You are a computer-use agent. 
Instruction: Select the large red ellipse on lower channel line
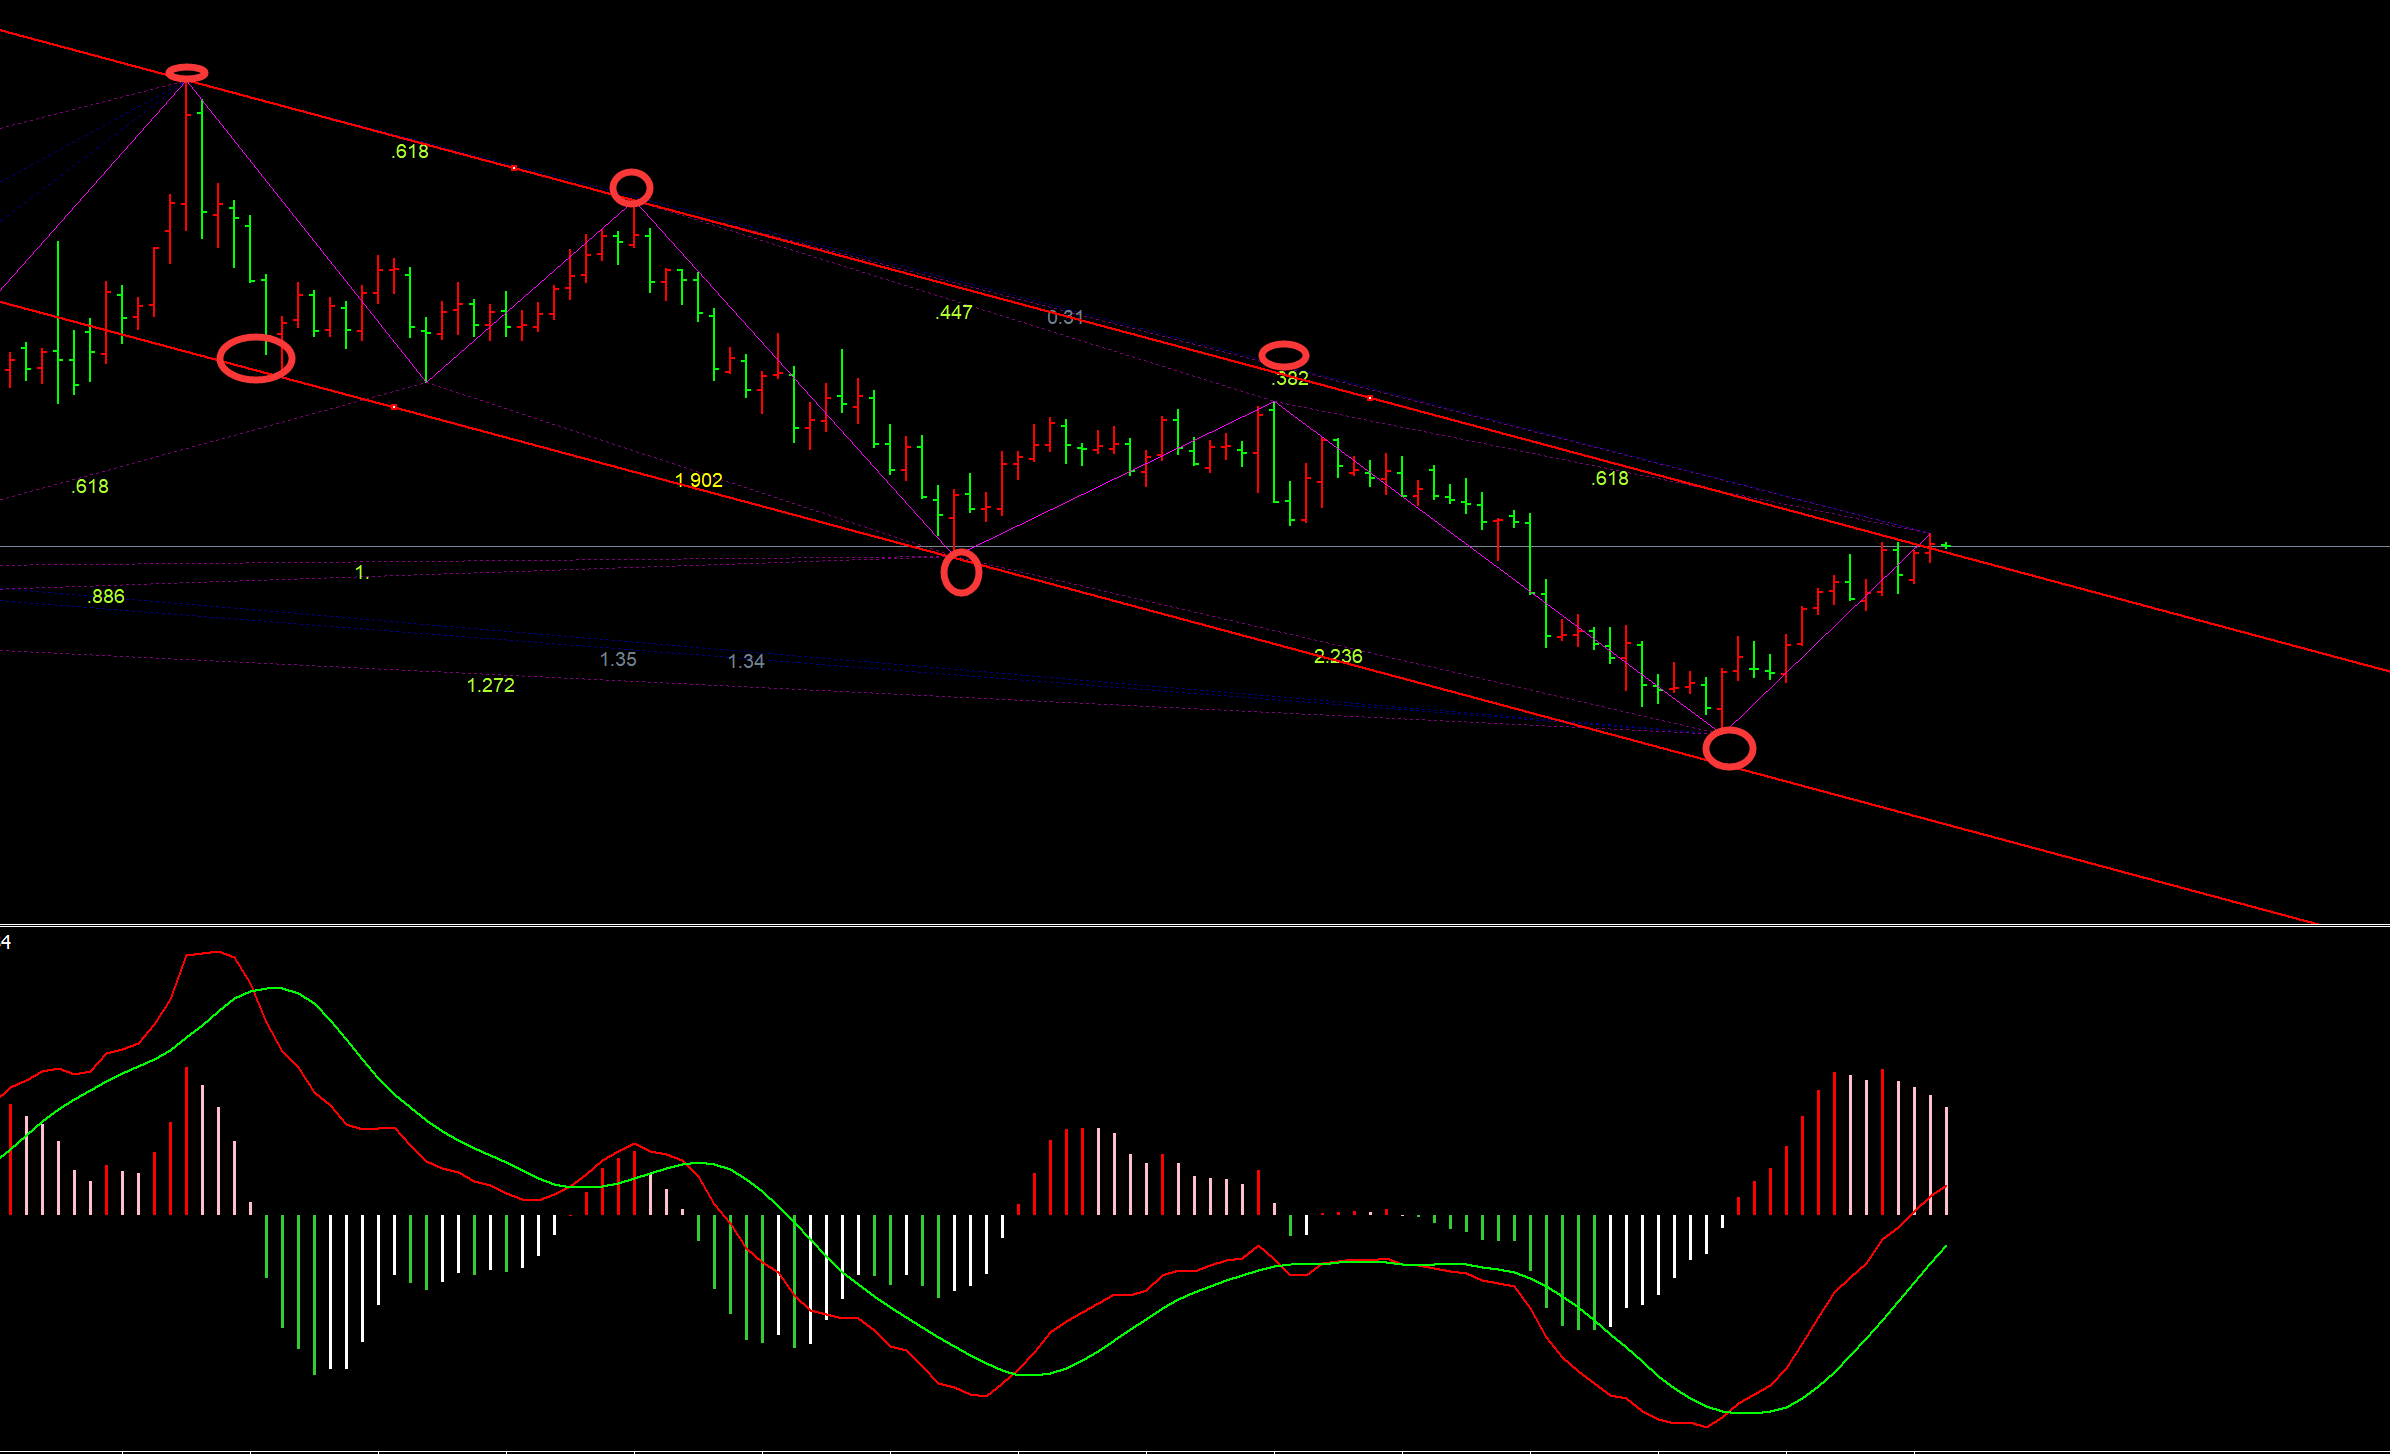pyautogui.click(x=256, y=359)
